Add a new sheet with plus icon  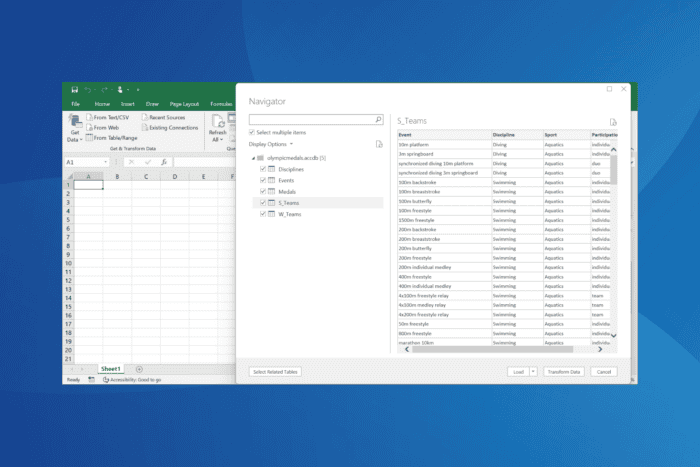(139, 369)
